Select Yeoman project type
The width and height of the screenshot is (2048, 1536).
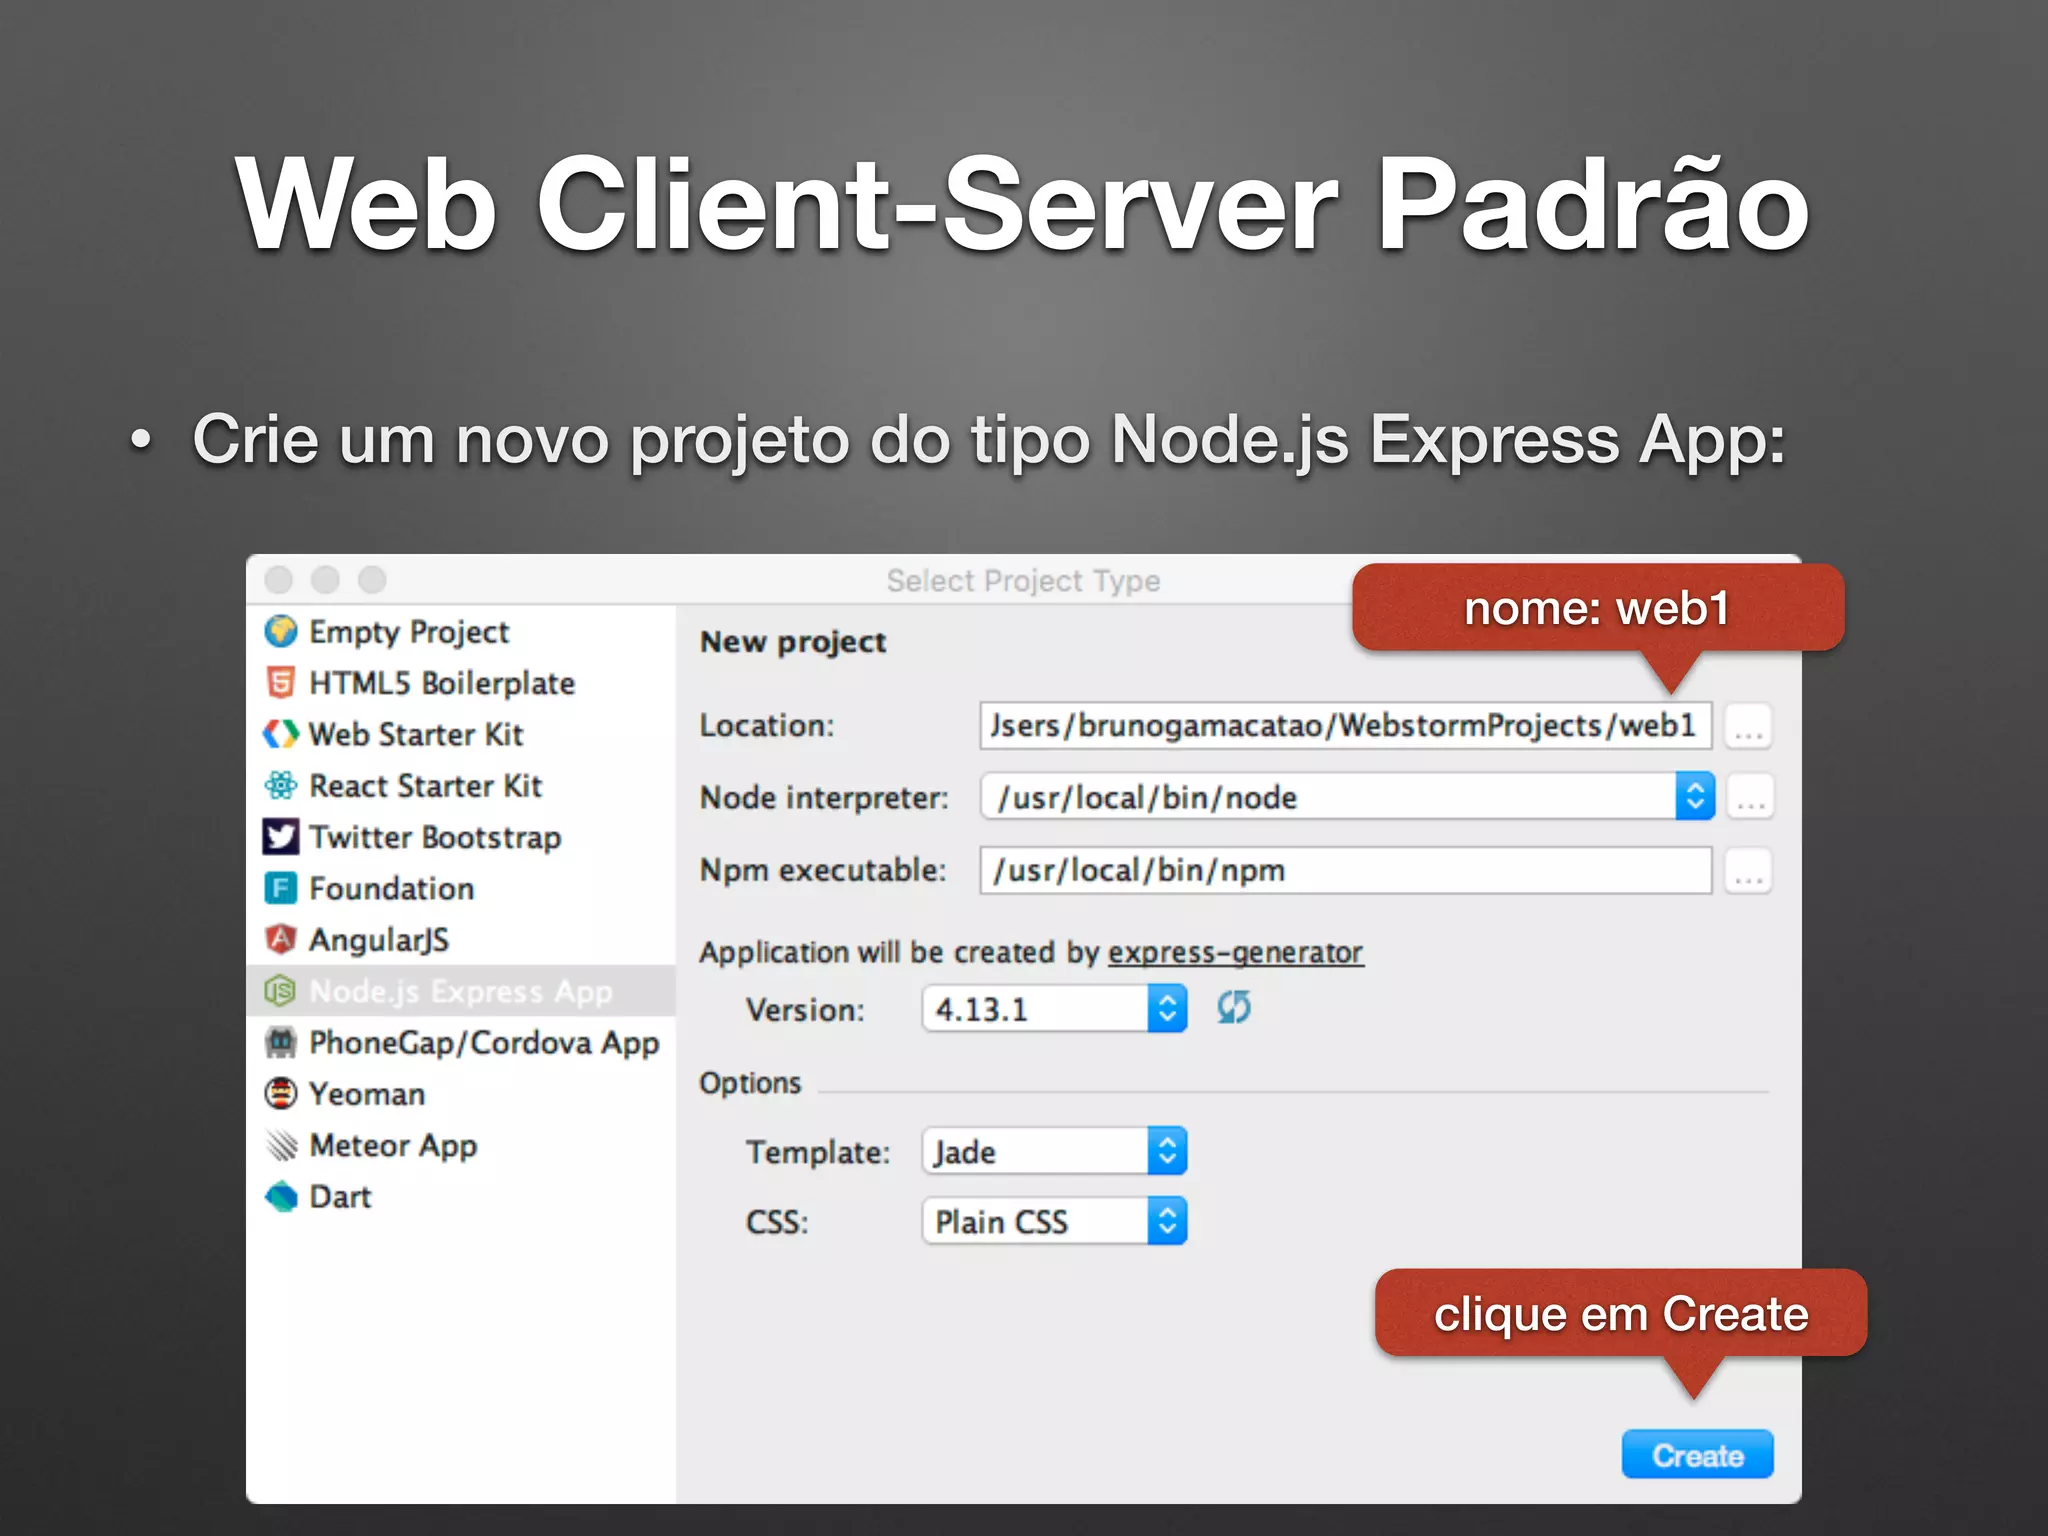367,1094
